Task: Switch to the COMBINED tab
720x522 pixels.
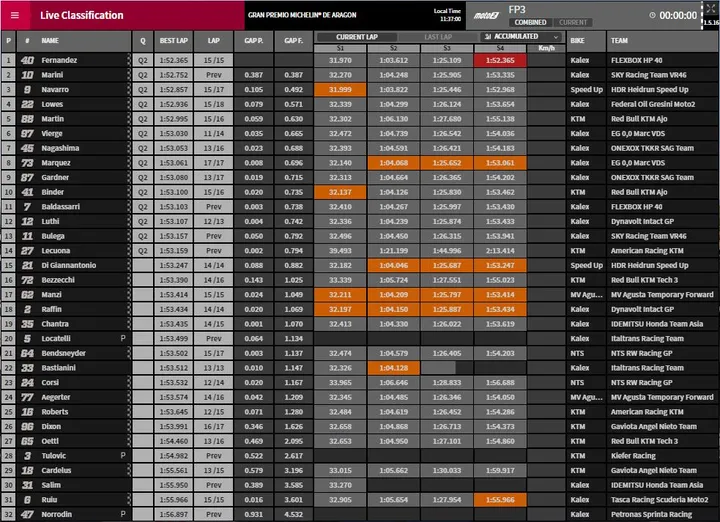Action: click(x=530, y=22)
